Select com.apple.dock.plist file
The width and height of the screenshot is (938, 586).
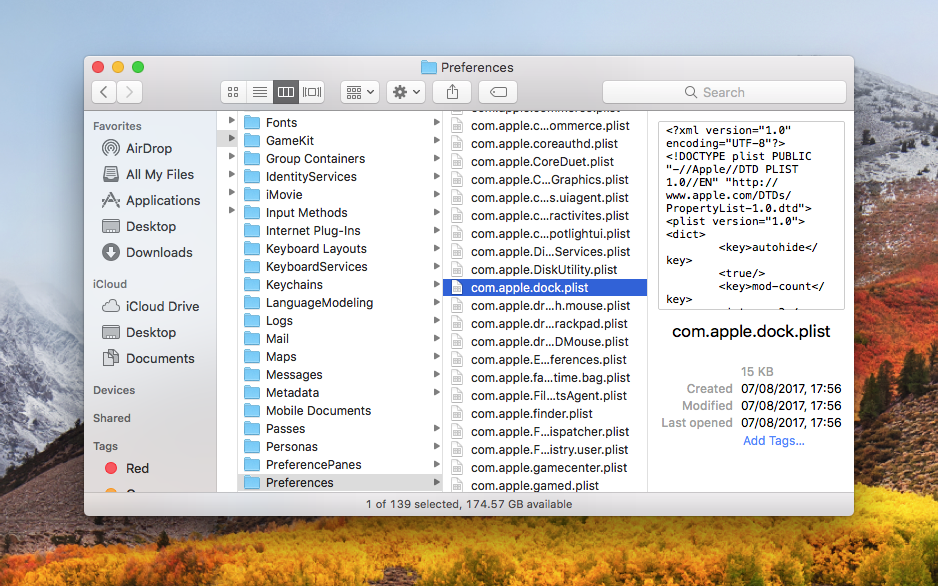pyautogui.click(x=545, y=288)
